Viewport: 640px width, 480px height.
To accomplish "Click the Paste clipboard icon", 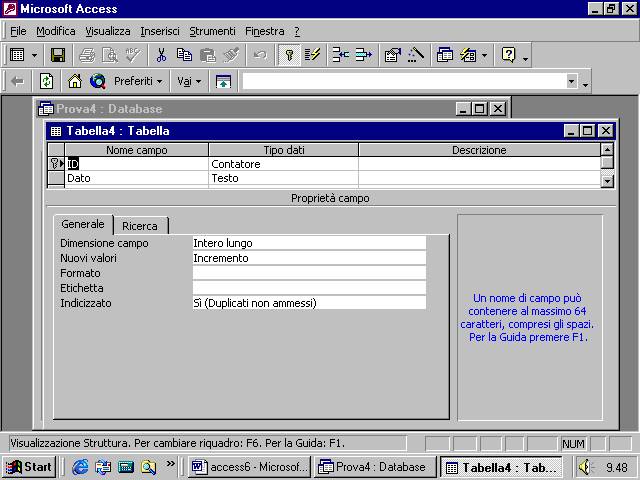I will pos(208,55).
